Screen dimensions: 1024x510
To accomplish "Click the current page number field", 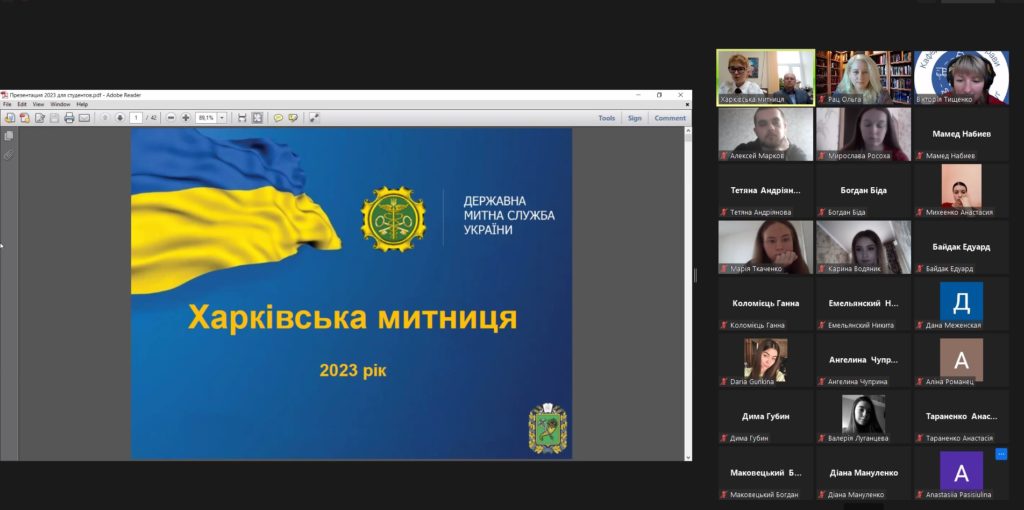I will (136, 118).
